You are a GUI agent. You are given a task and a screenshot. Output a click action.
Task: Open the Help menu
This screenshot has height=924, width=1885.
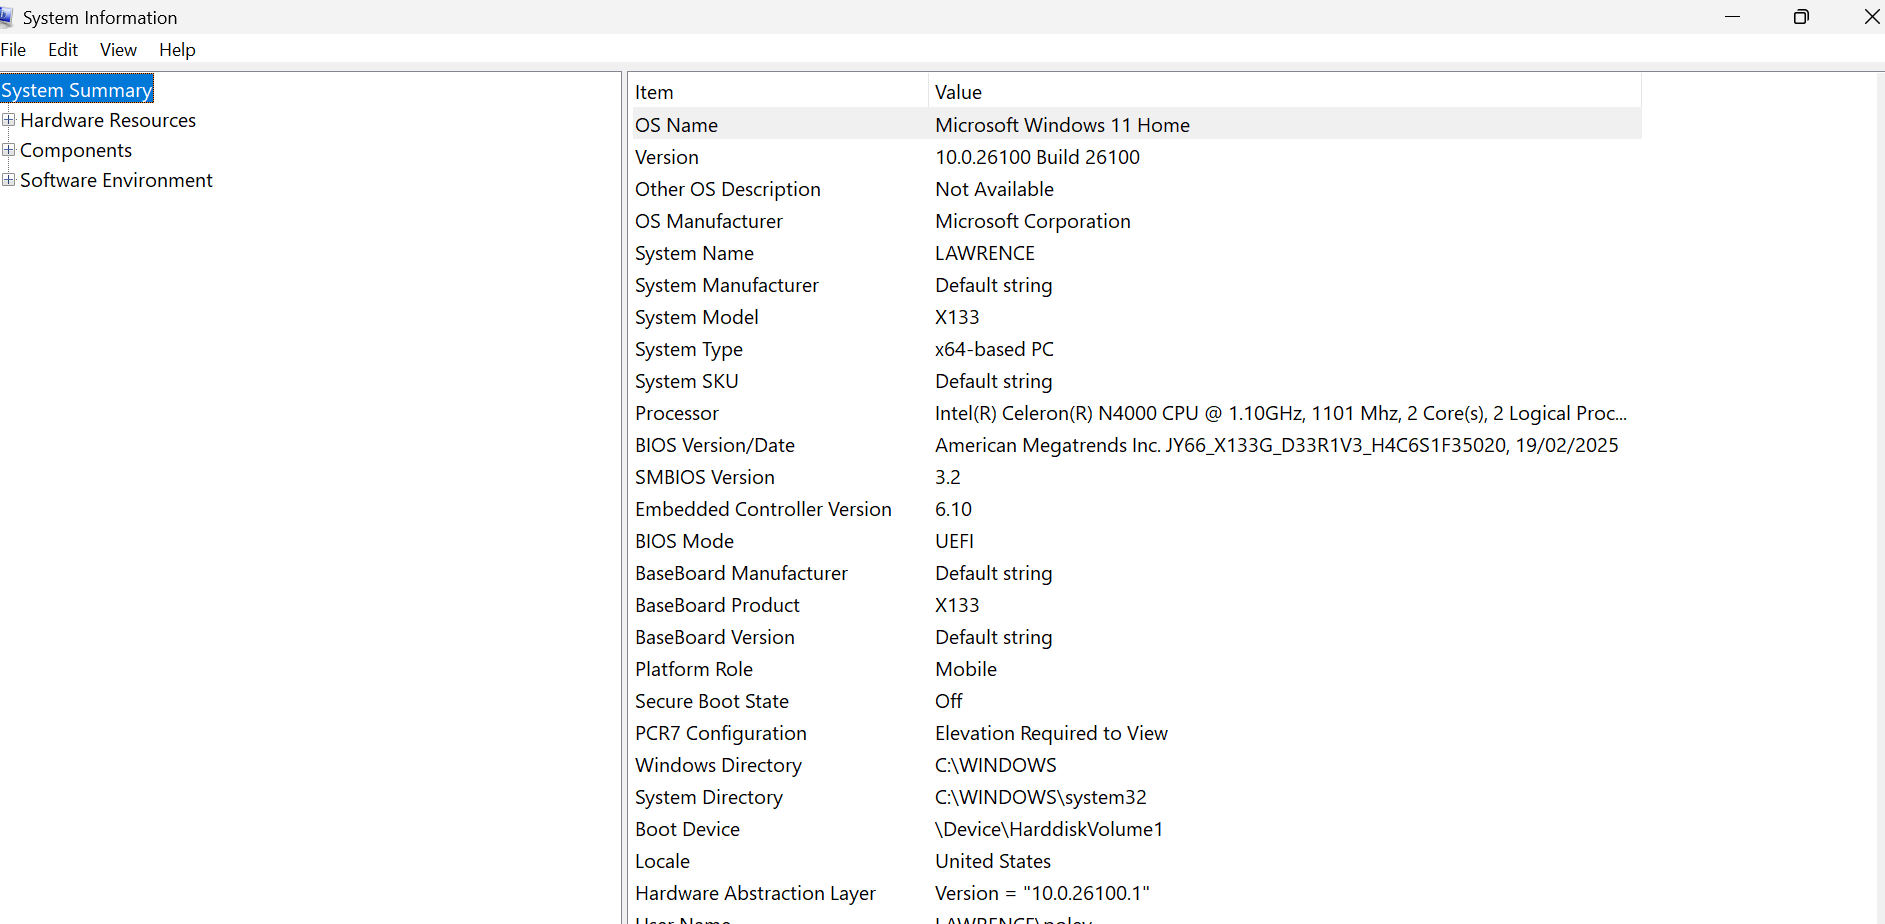pos(177,49)
